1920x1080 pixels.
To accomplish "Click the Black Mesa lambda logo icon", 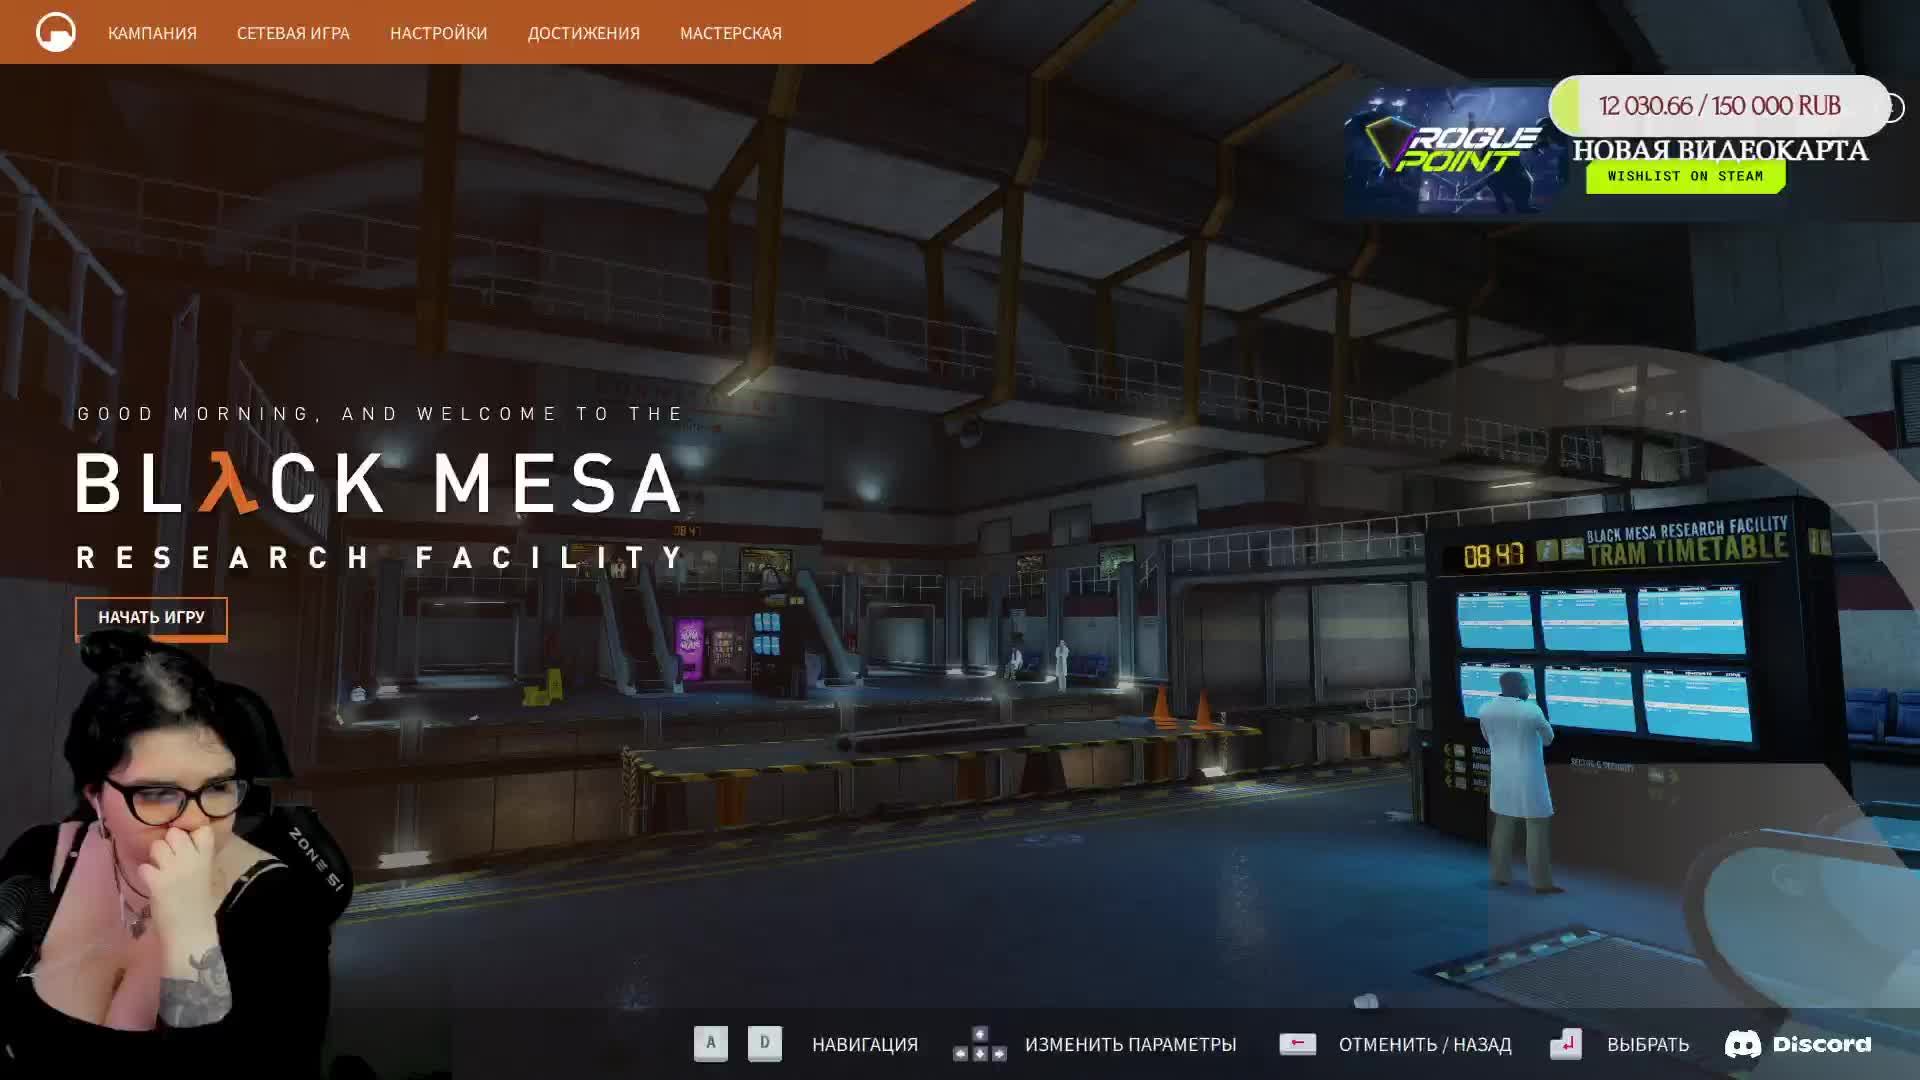I will coord(56,33).
